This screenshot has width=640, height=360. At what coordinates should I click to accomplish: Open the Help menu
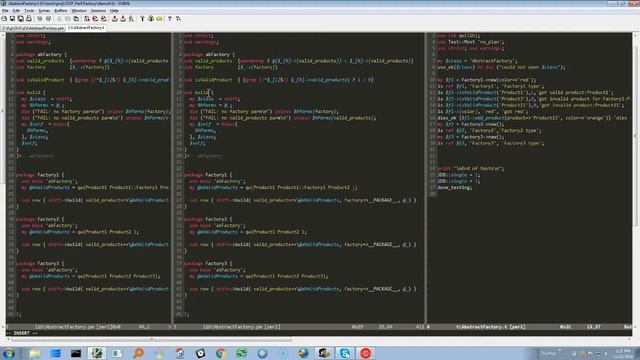115,11
